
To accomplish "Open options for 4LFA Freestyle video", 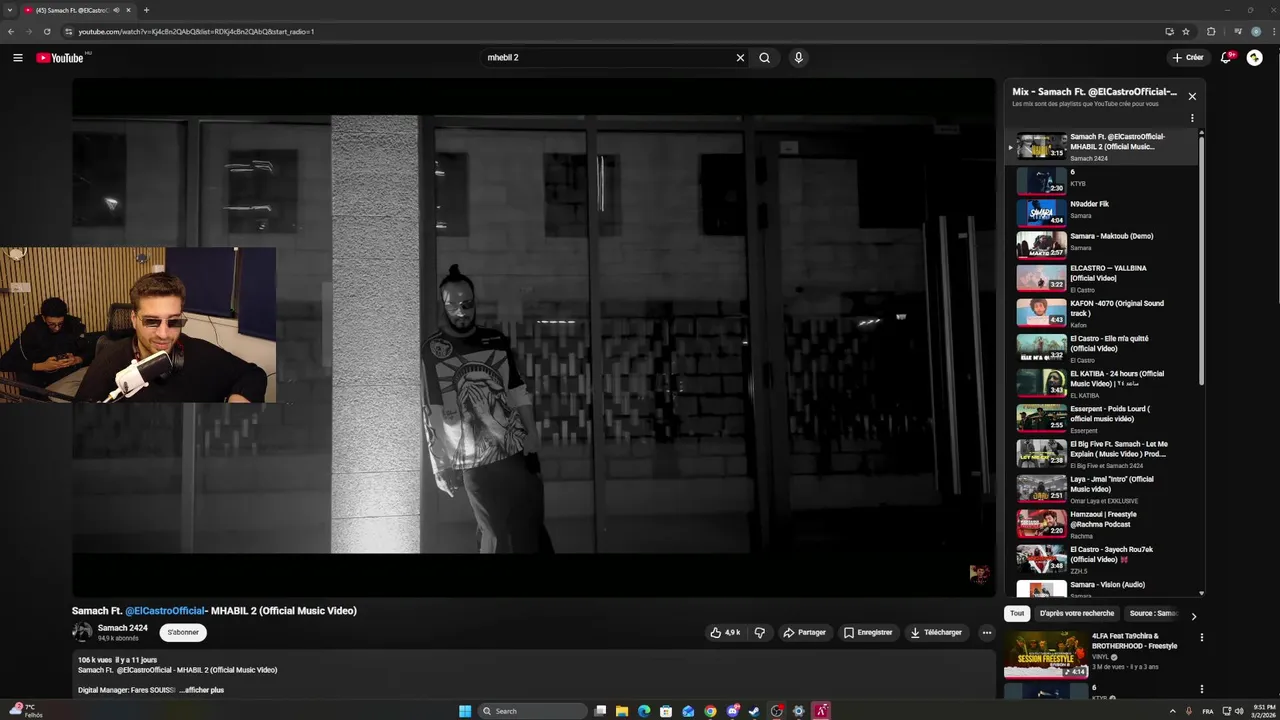I will 1202,637.
